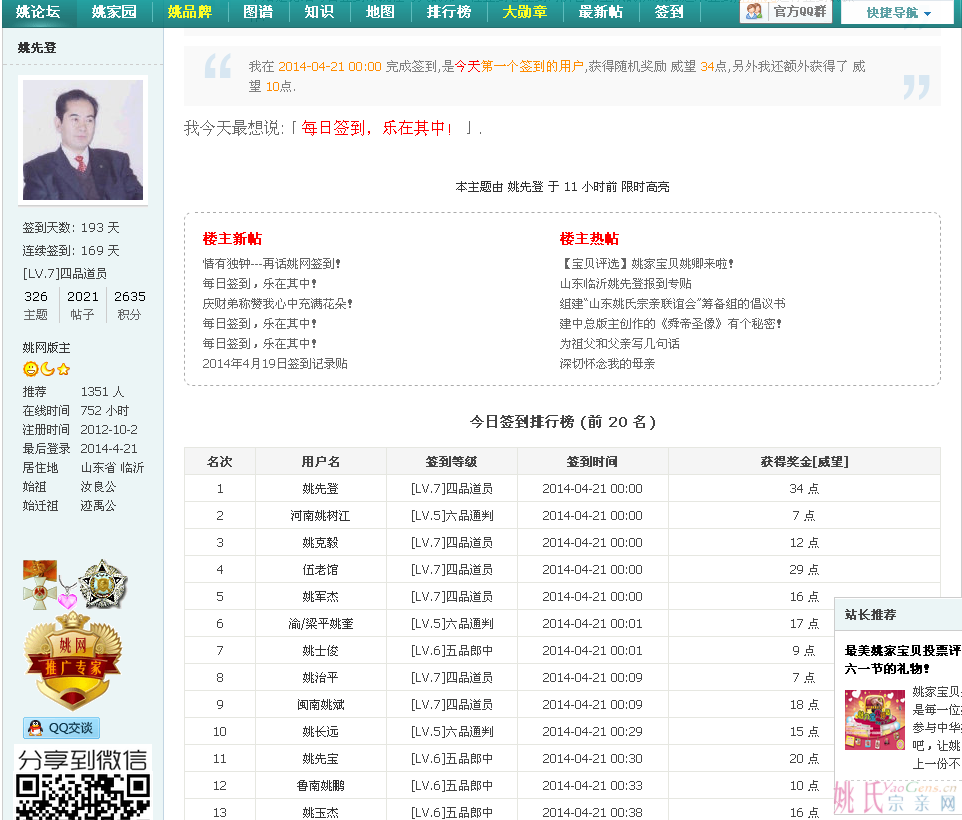Open the 快捷导航 dropdown menu

[897, 13]
